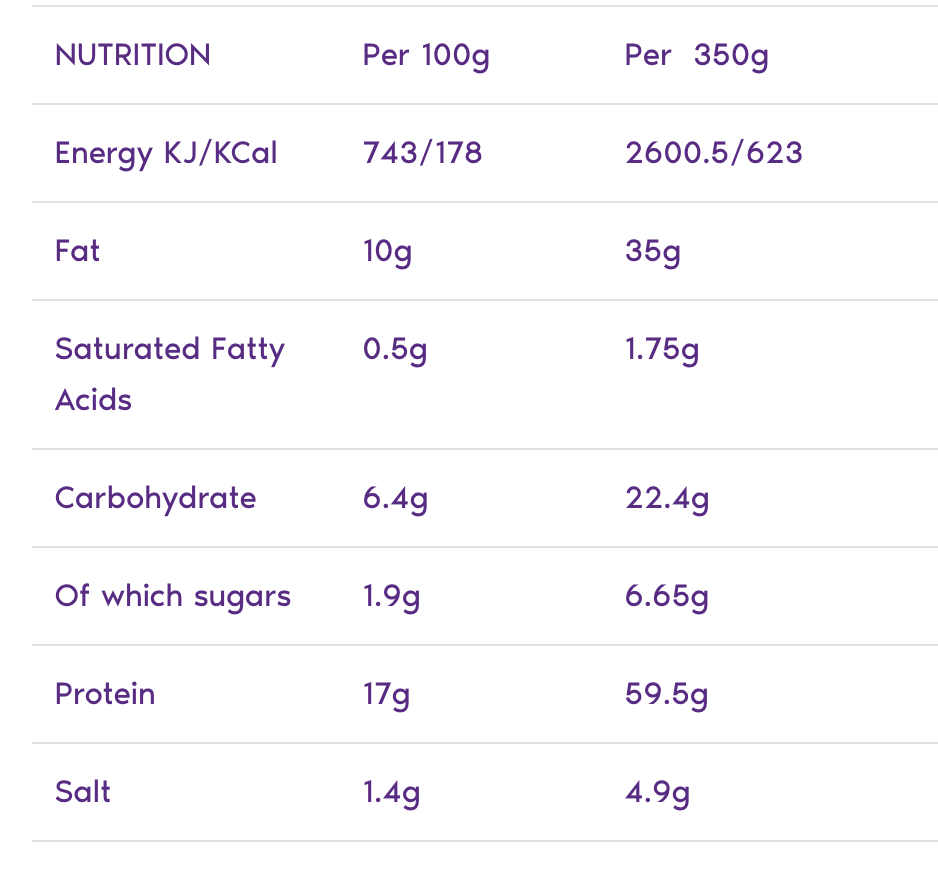Select the Saturated Fatty Acids label

(170, 374)
